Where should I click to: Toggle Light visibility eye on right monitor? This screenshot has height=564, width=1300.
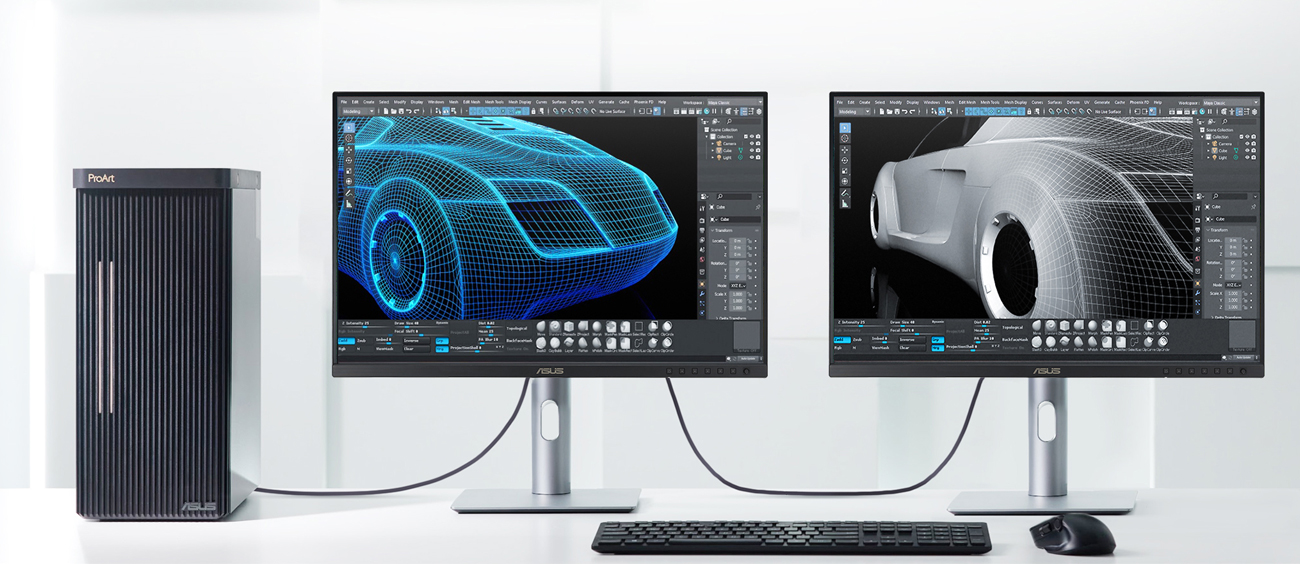click(1246, 157)
